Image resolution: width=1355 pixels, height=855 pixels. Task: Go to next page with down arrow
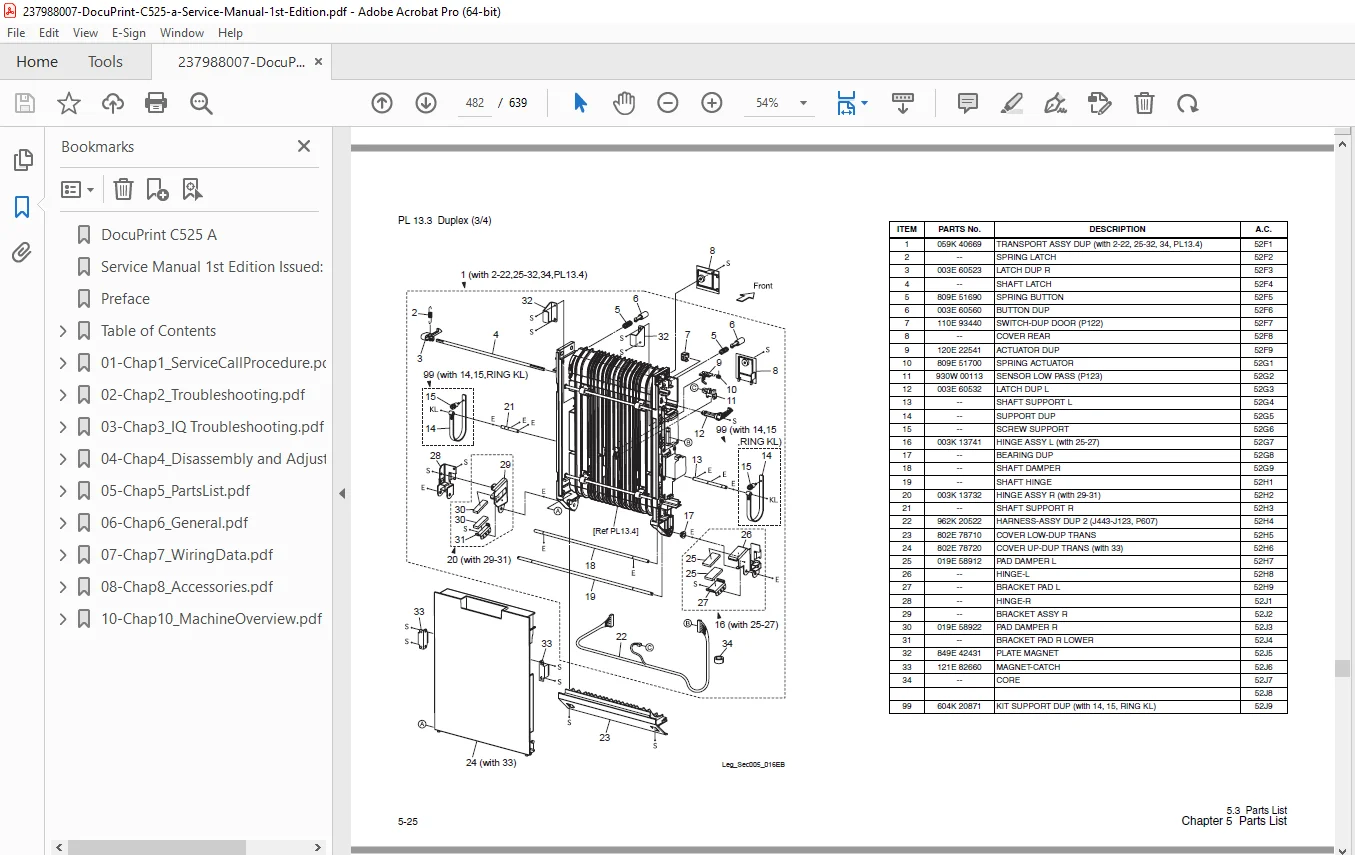426,103
